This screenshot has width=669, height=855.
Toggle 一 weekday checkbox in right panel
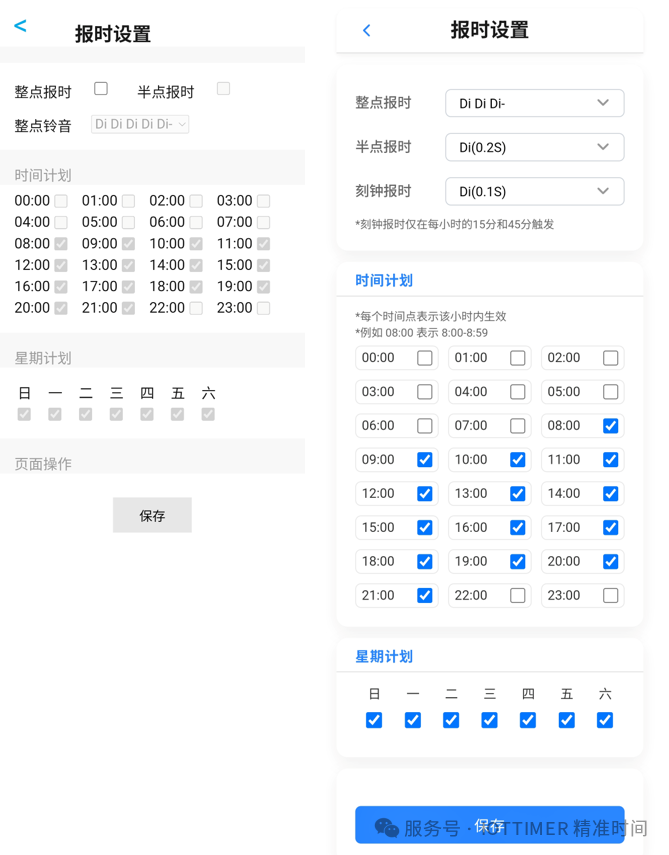(x=413, y=720)
